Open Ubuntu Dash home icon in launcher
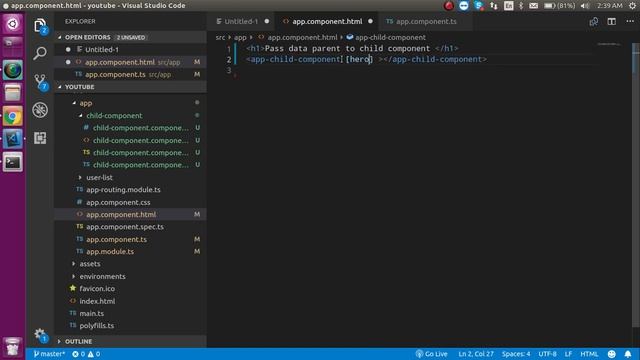Viewport: 640px width, 360px height. click(x=13, y=24)
